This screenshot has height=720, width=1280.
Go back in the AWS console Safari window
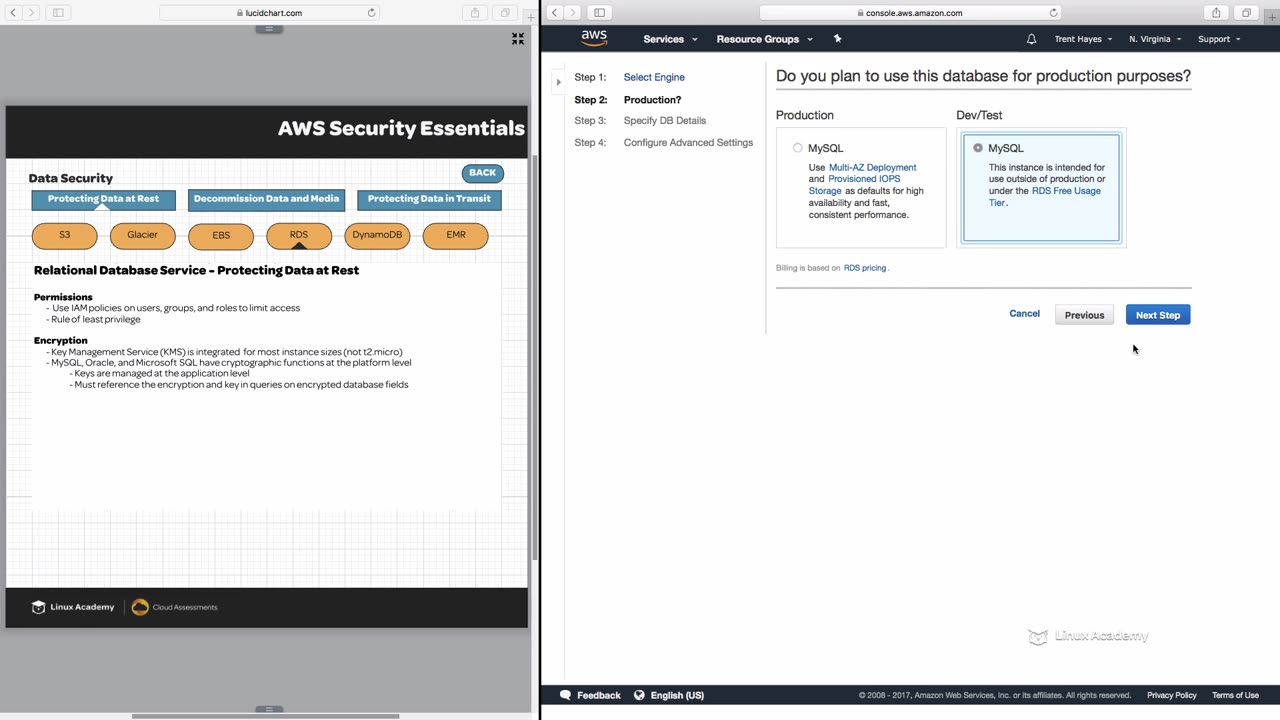(554, 13)
